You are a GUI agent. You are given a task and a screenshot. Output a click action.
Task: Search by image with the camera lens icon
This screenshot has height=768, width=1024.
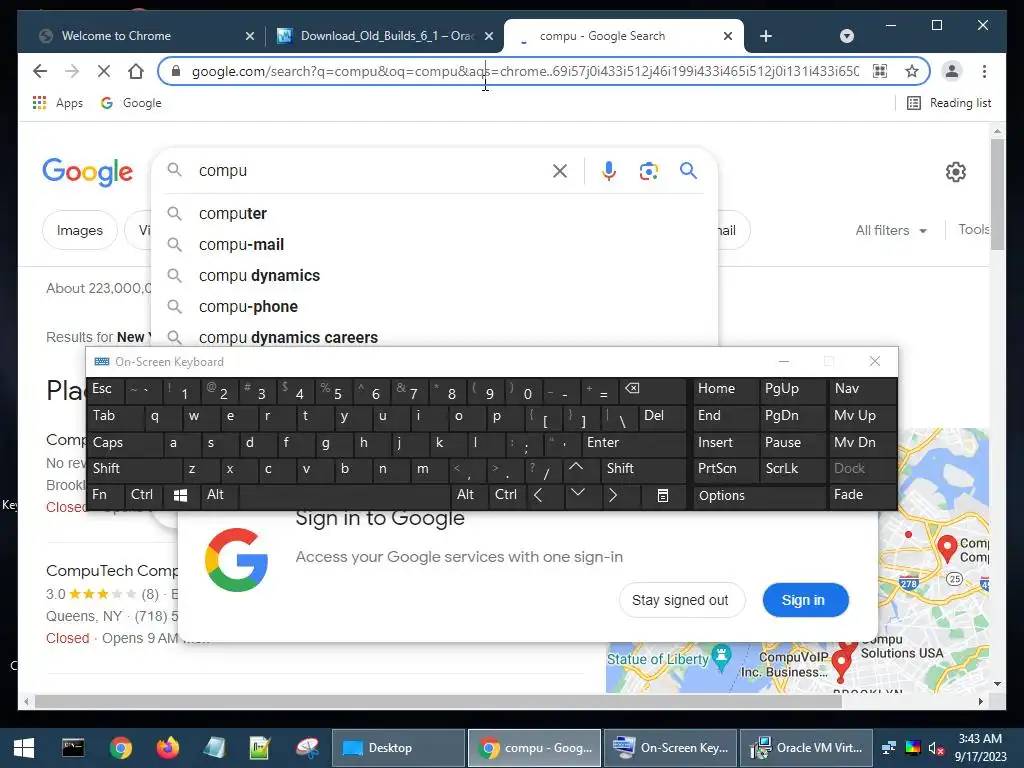648,171
